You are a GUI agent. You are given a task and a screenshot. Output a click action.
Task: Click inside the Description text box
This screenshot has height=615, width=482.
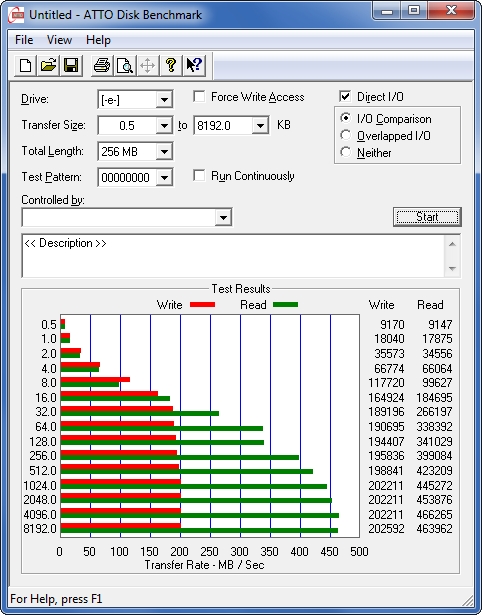[233, 256]
